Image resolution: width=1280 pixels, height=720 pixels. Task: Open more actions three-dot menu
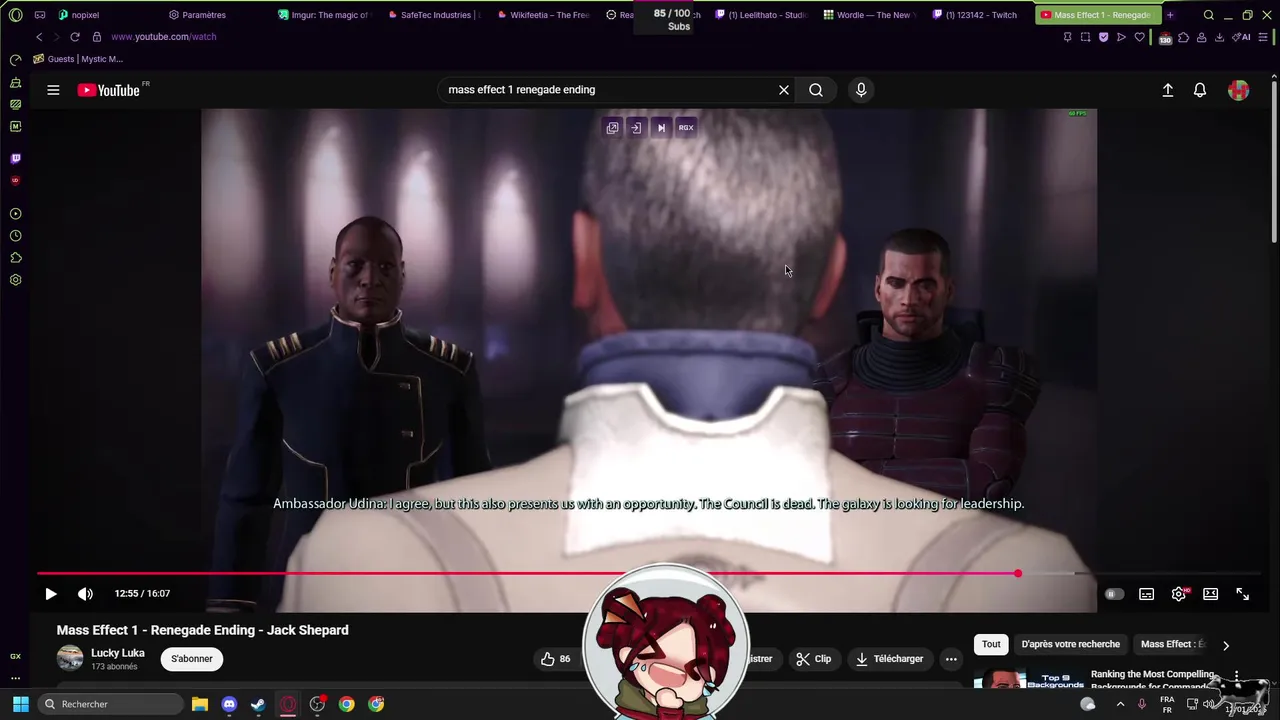(951, 659)
